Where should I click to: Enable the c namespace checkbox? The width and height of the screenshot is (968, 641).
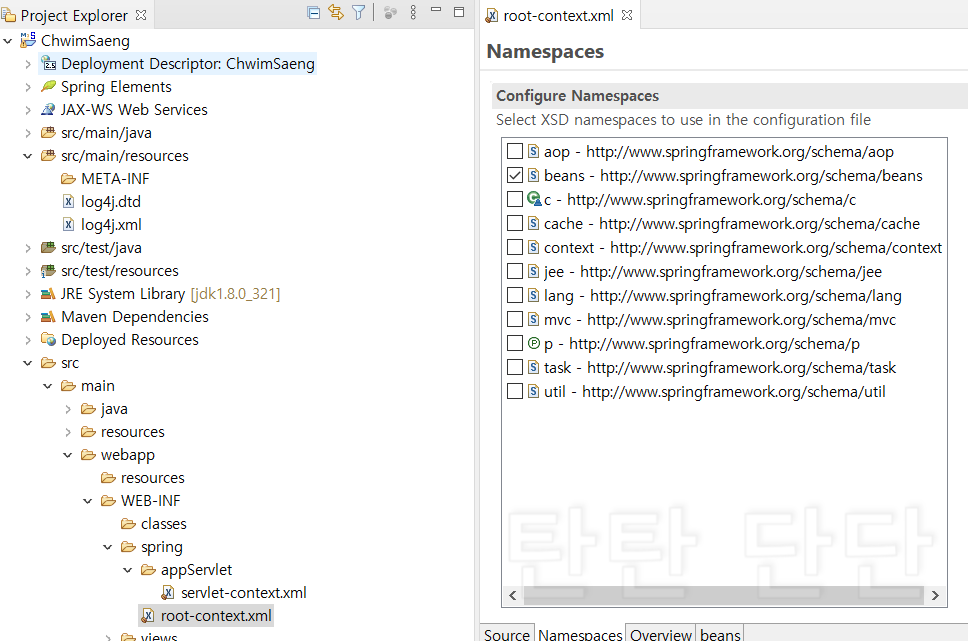tap(515, 199)
